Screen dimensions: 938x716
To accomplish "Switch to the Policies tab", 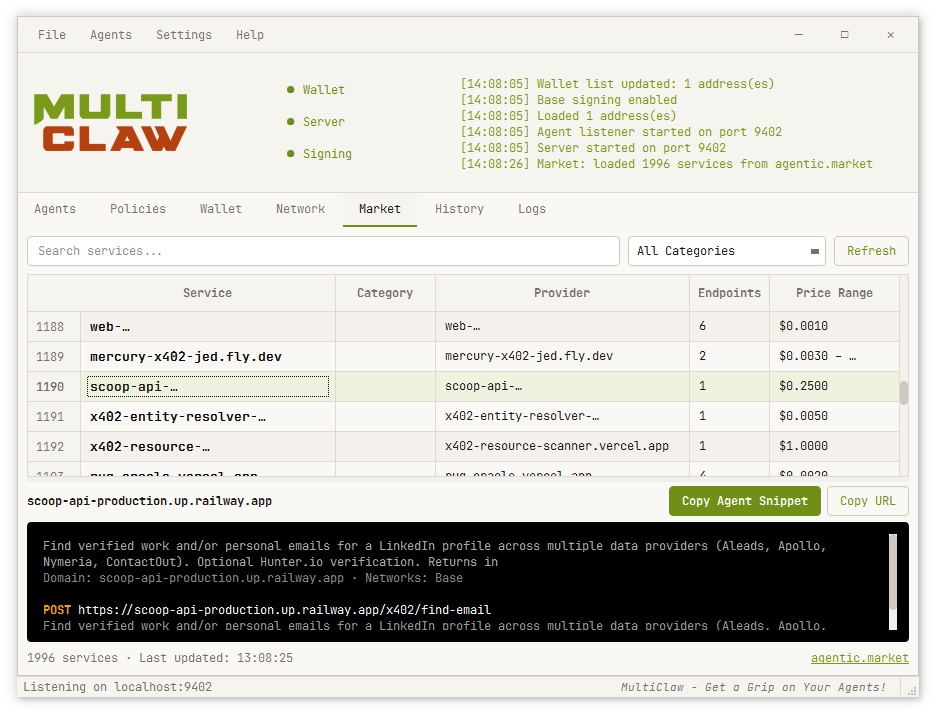I will click(x=138, y=209).
